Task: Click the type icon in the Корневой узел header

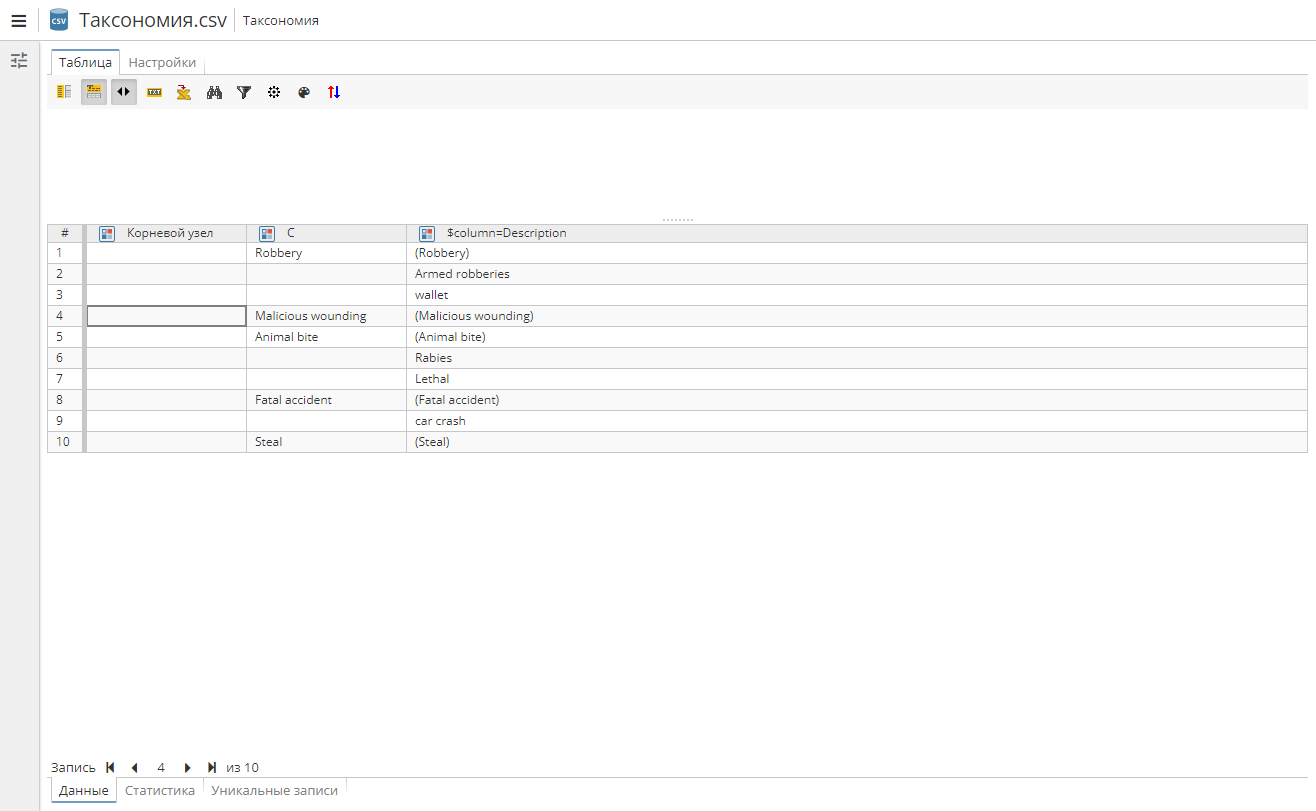Action: 107,233
